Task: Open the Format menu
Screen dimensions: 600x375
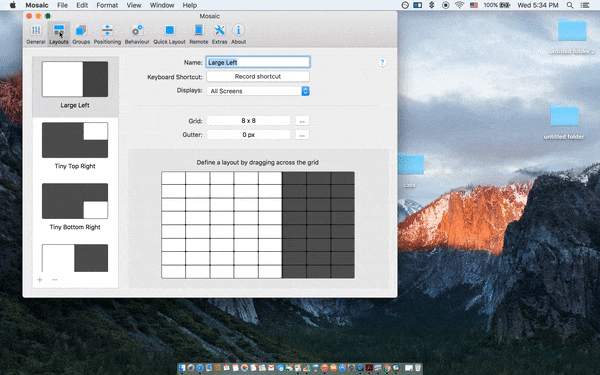Action: click(107, 5)
